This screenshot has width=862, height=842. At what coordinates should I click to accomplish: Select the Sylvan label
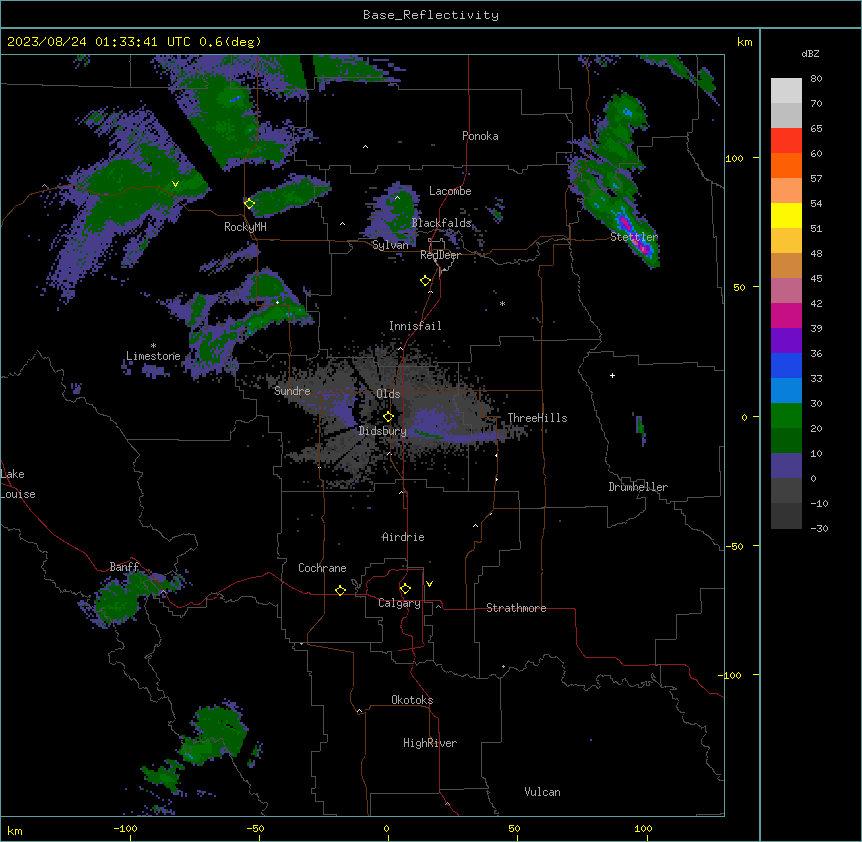(390, 245)
